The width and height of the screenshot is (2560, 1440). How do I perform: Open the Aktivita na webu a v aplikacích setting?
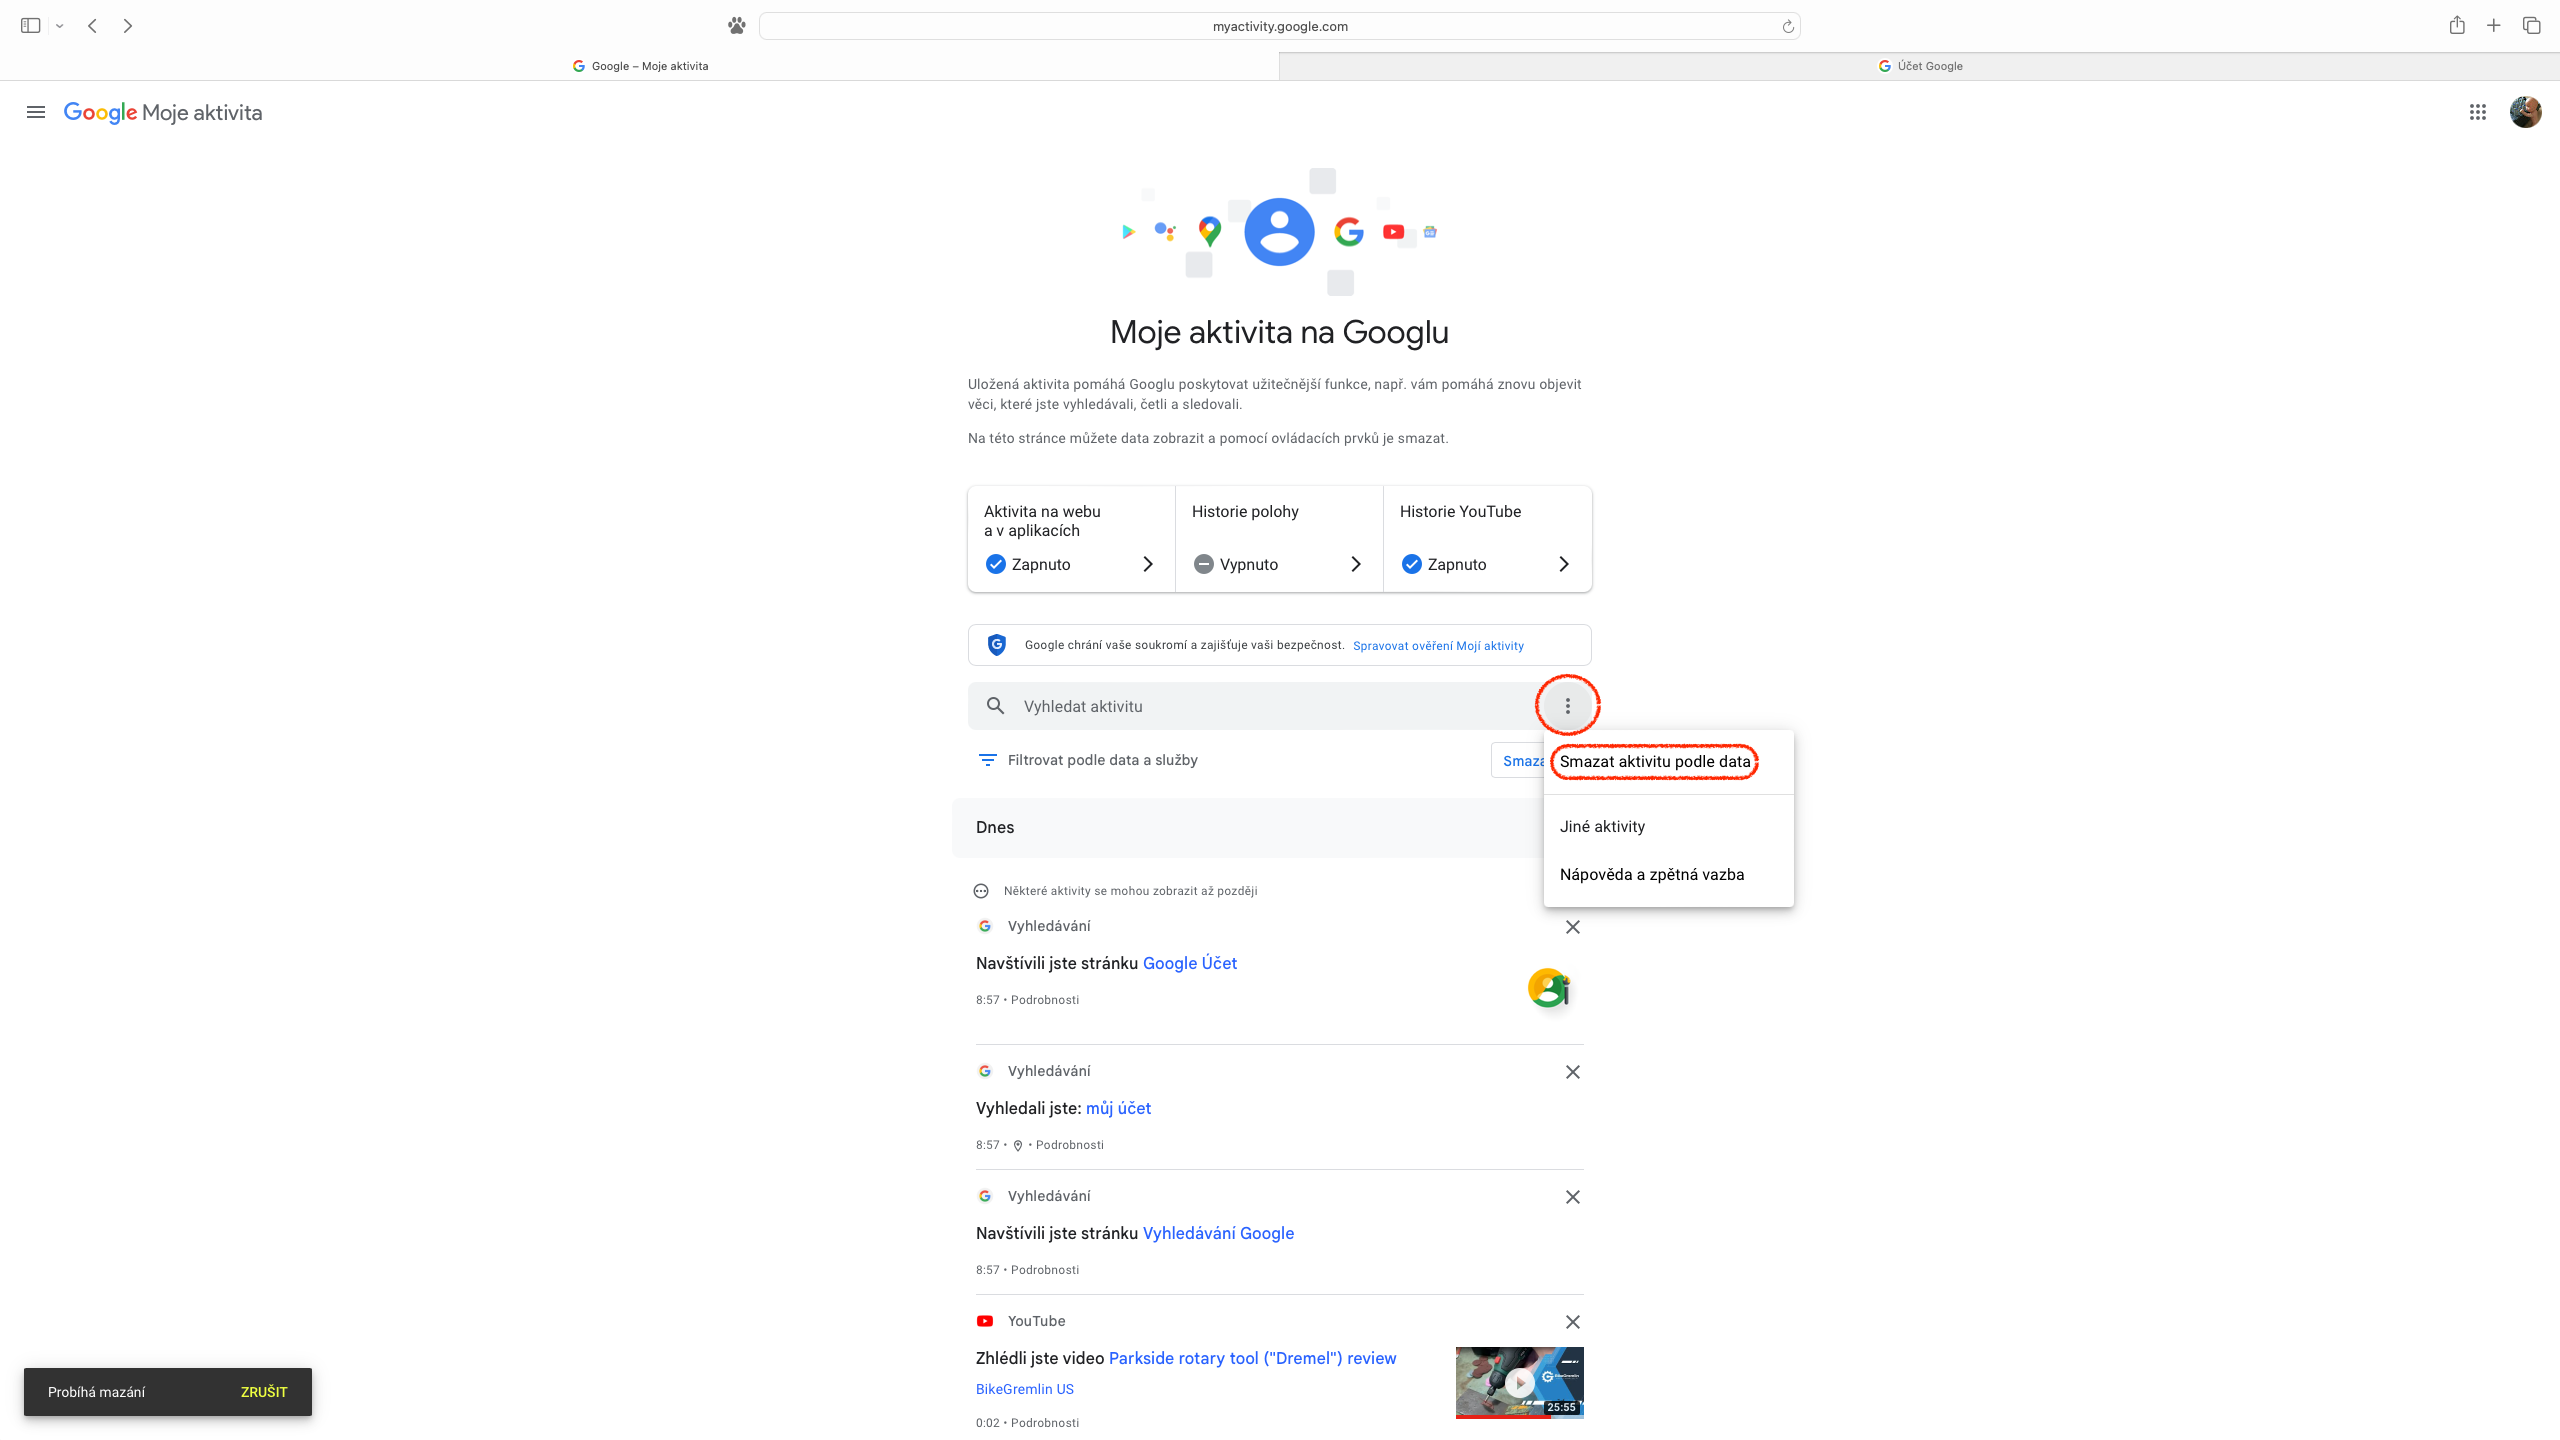pyautogui.click(x=1070, y=539)
